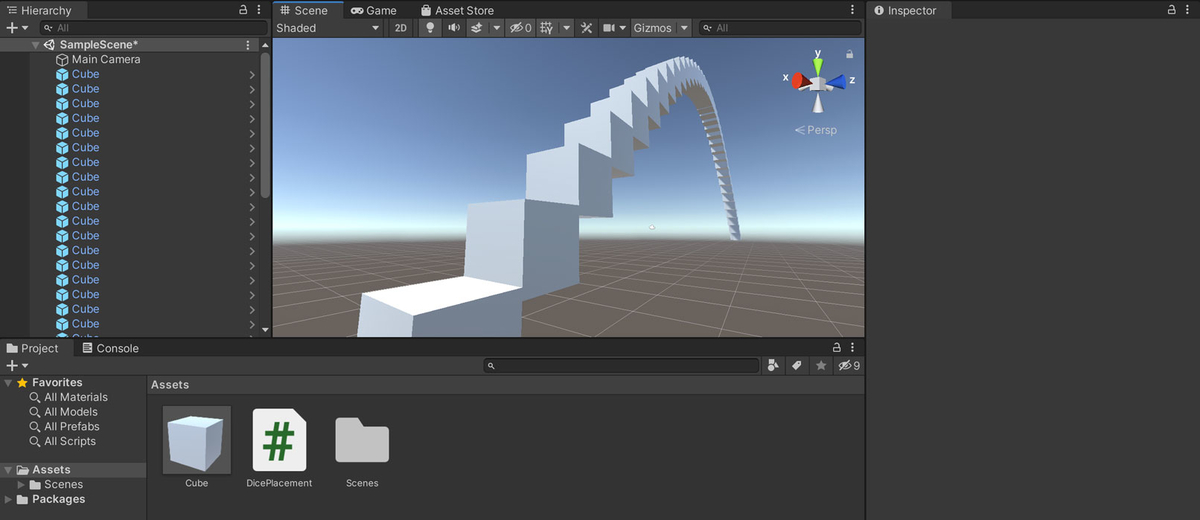
Task: Click the center cube of orientation gizmo
Action: [x=818, y=83]
